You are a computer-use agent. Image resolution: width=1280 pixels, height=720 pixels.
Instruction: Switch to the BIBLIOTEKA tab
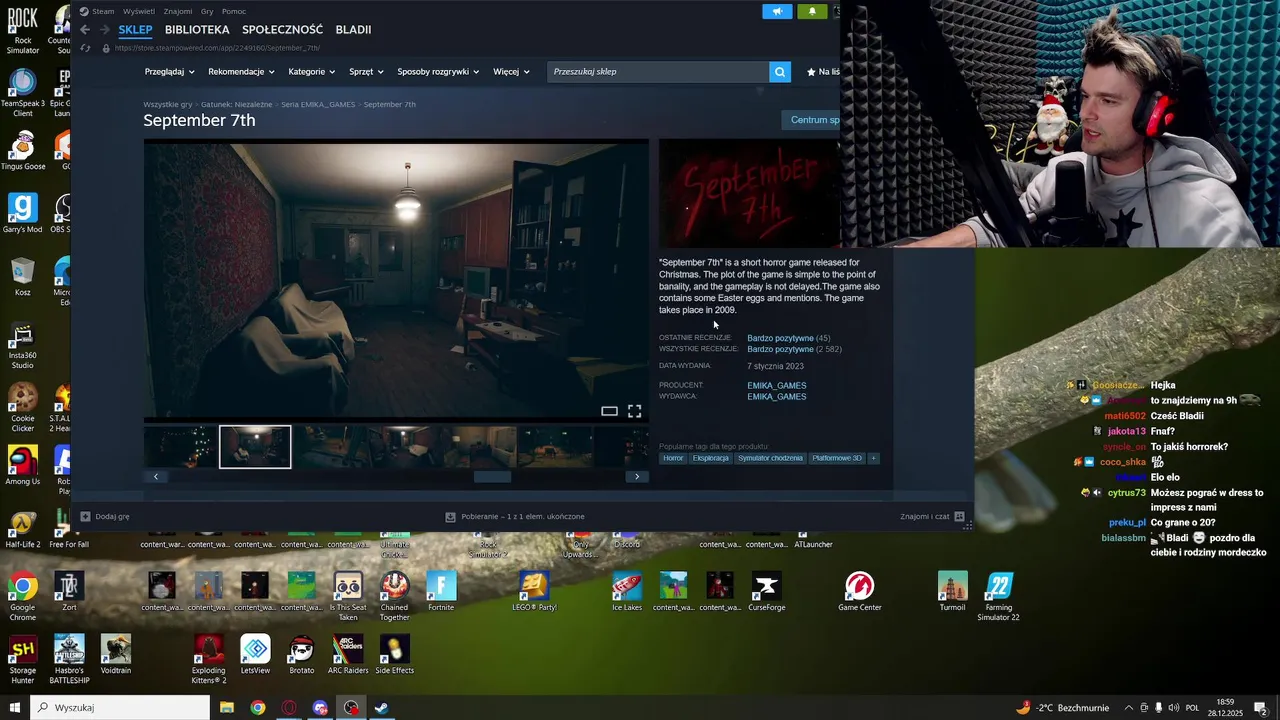pos(197,30)
